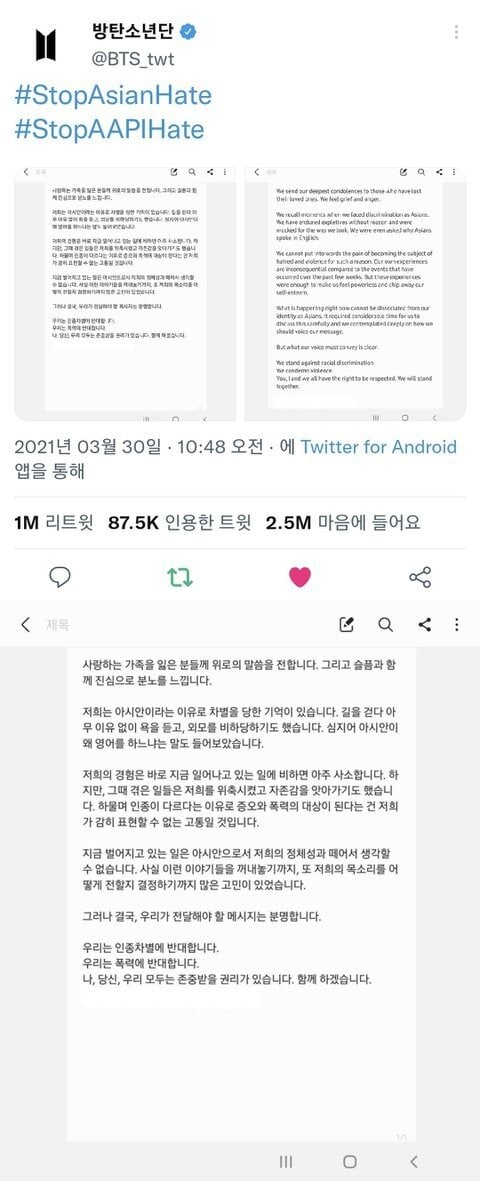
Task: Tap the BTS logo profile avatar
Action: click(45, 44)
